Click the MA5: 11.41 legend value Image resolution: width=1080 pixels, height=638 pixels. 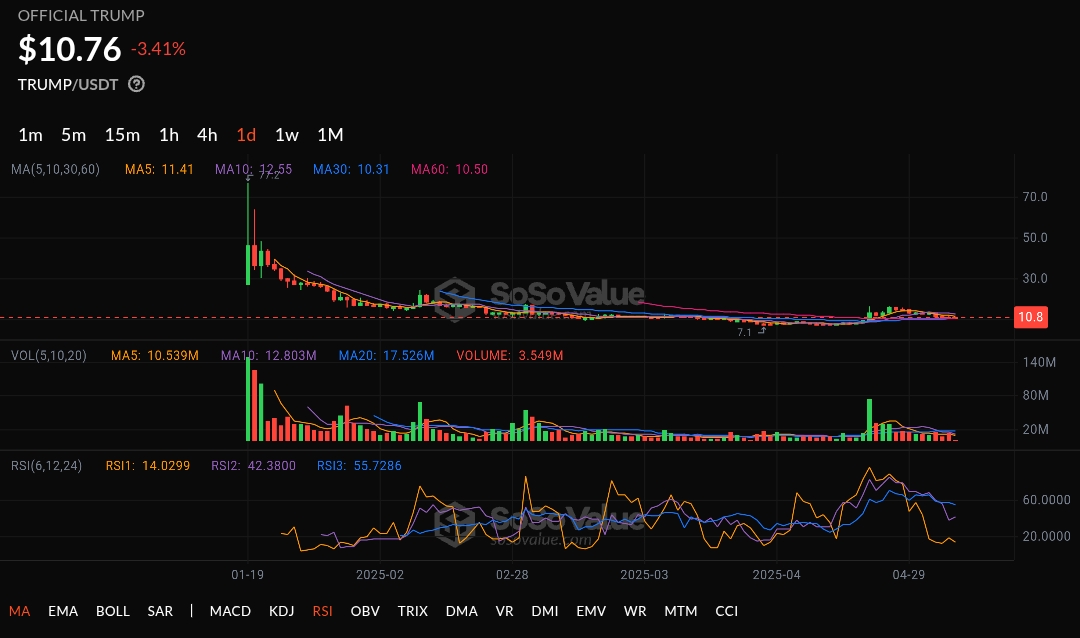(159, 169)
